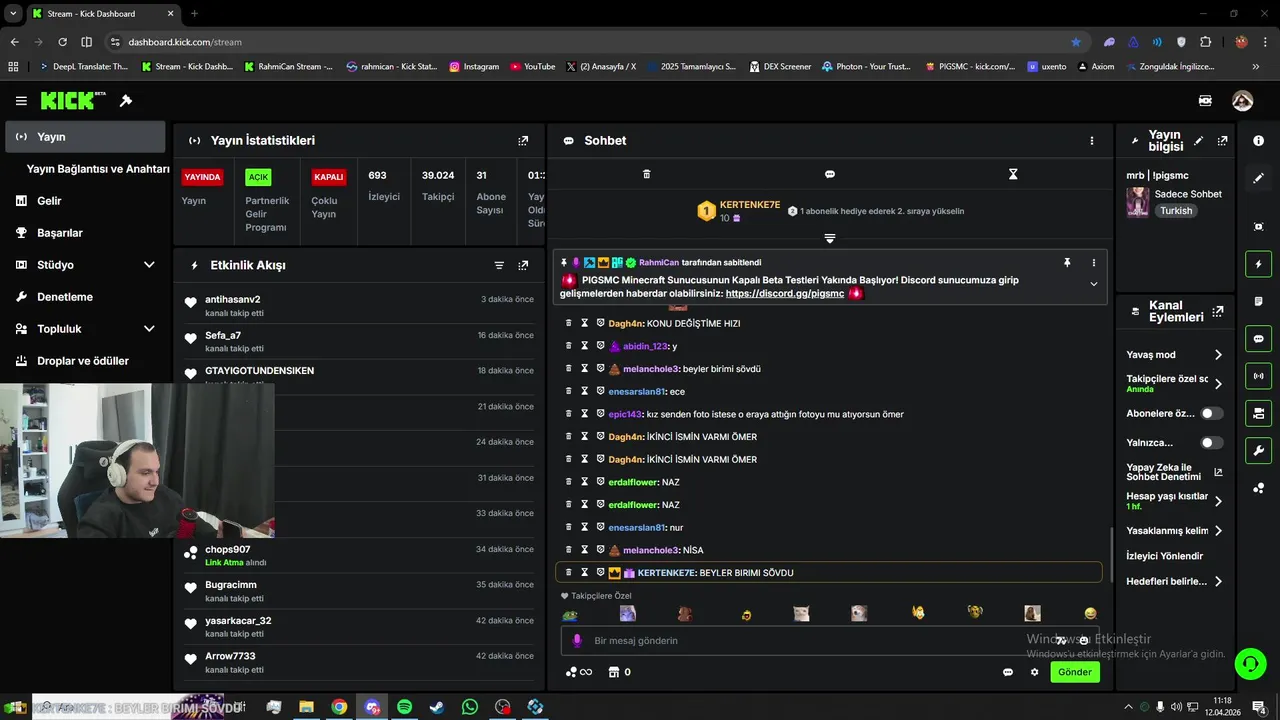Click the hourglass icon at the top of Sohbet
Image resolution: width=1280 pixels, height=720 pixels.
1013,174
